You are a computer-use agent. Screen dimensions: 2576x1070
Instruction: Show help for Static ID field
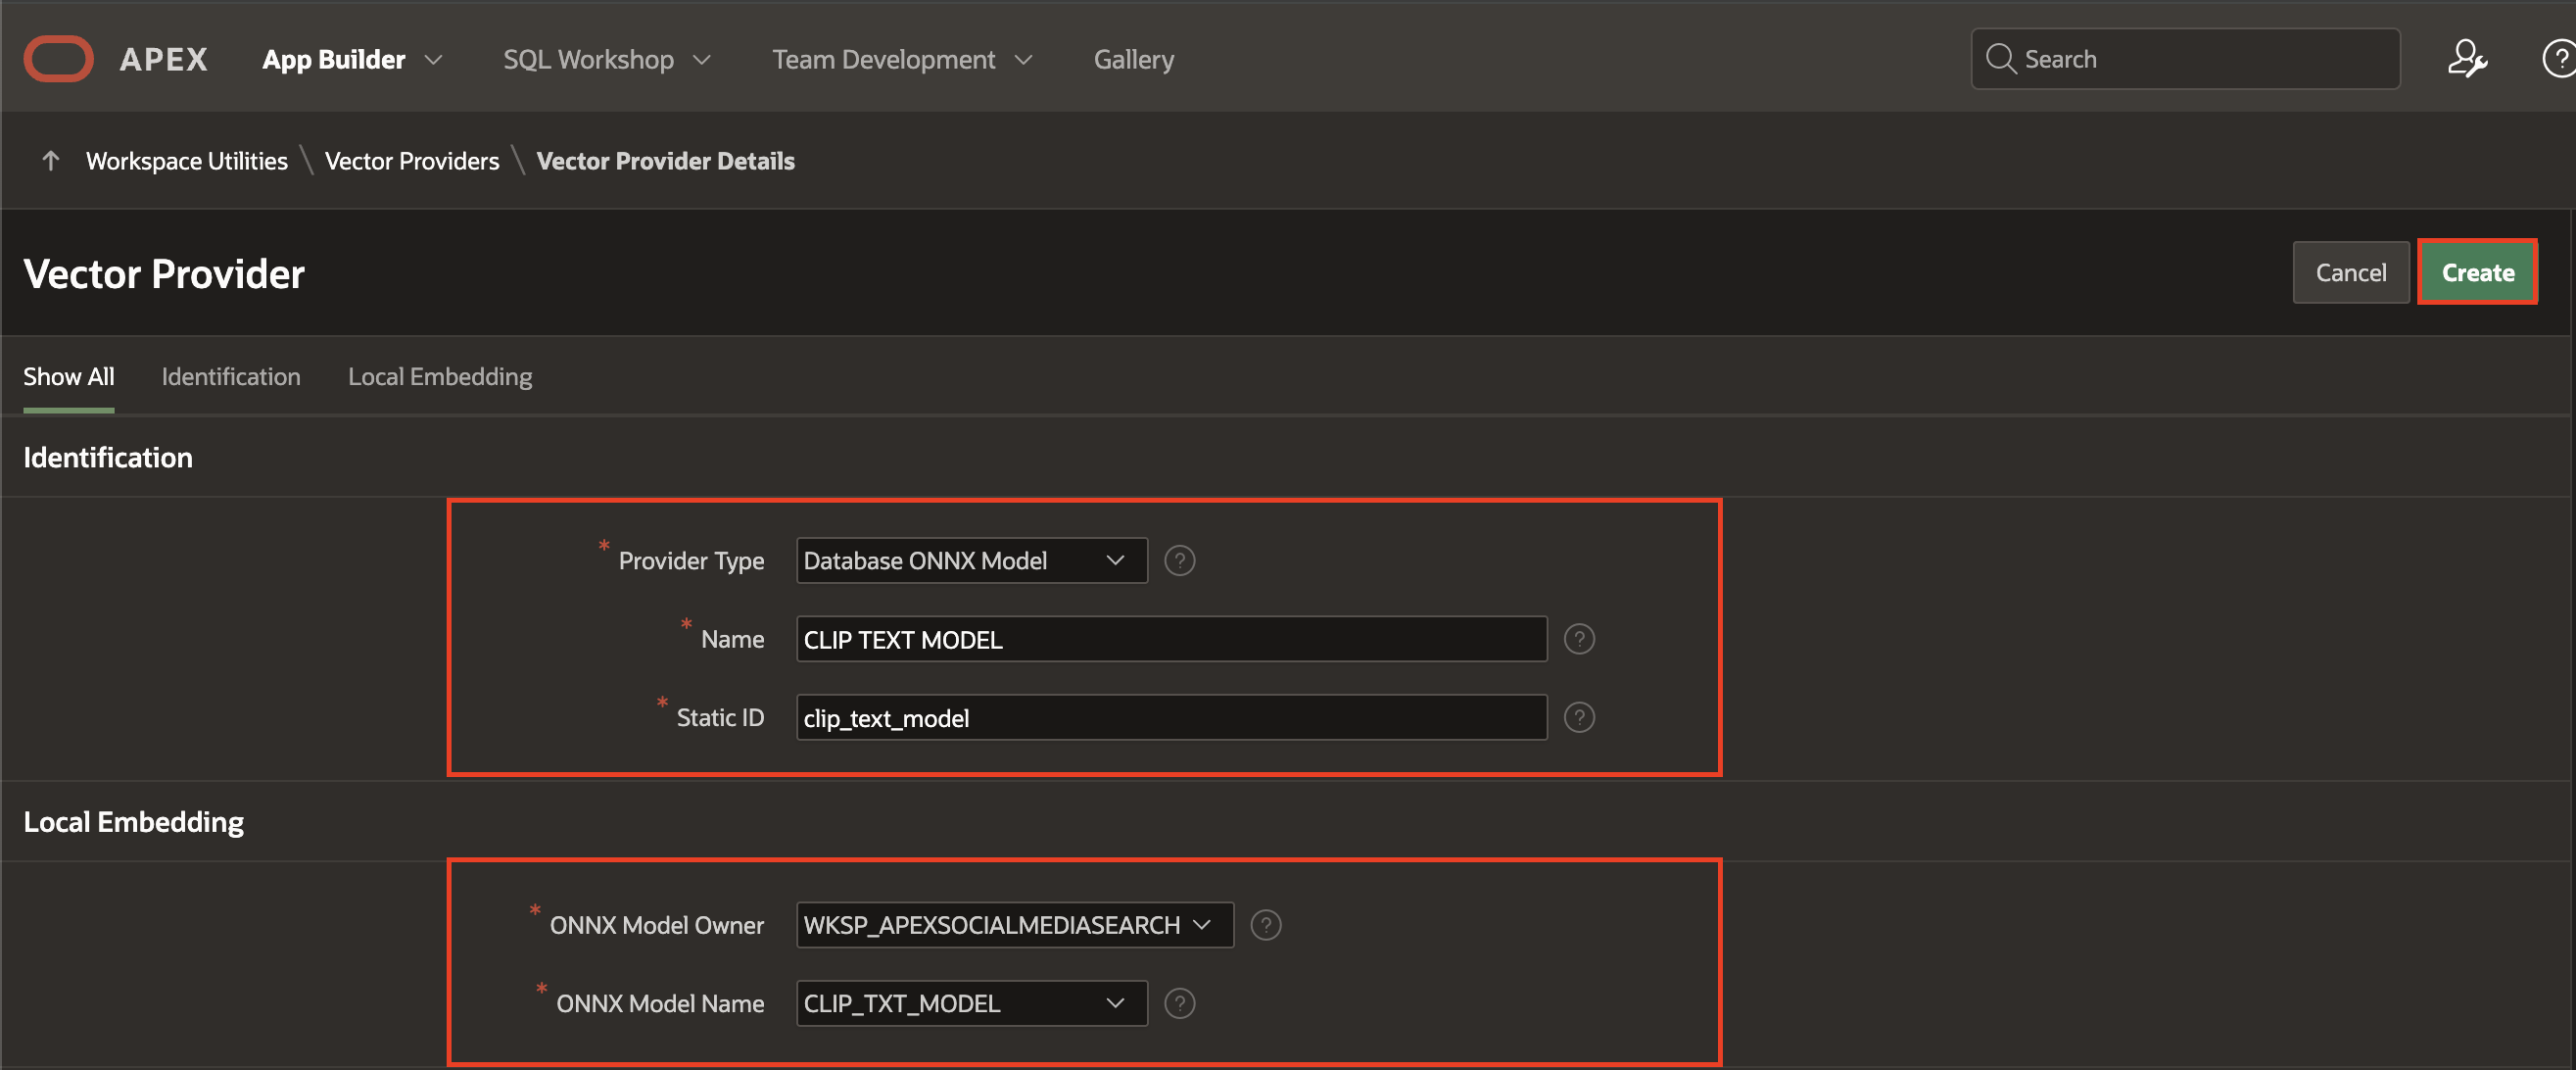[x=1578, y=717]
